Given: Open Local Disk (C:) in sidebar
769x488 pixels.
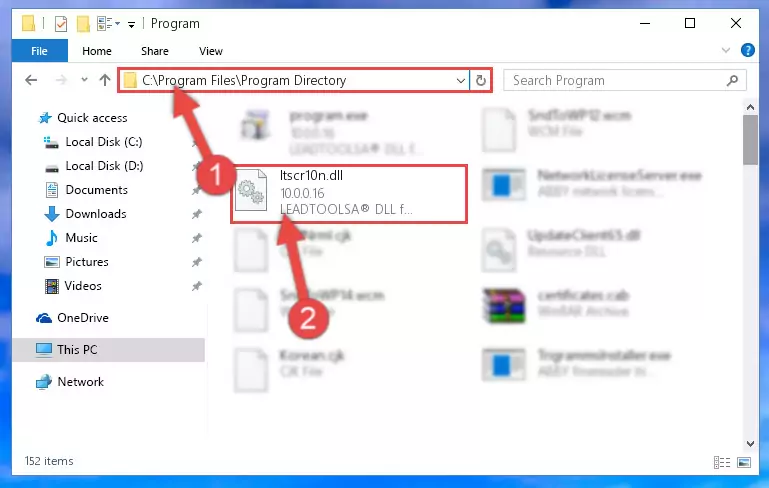Looking at the screenshot, I should 103,142.
